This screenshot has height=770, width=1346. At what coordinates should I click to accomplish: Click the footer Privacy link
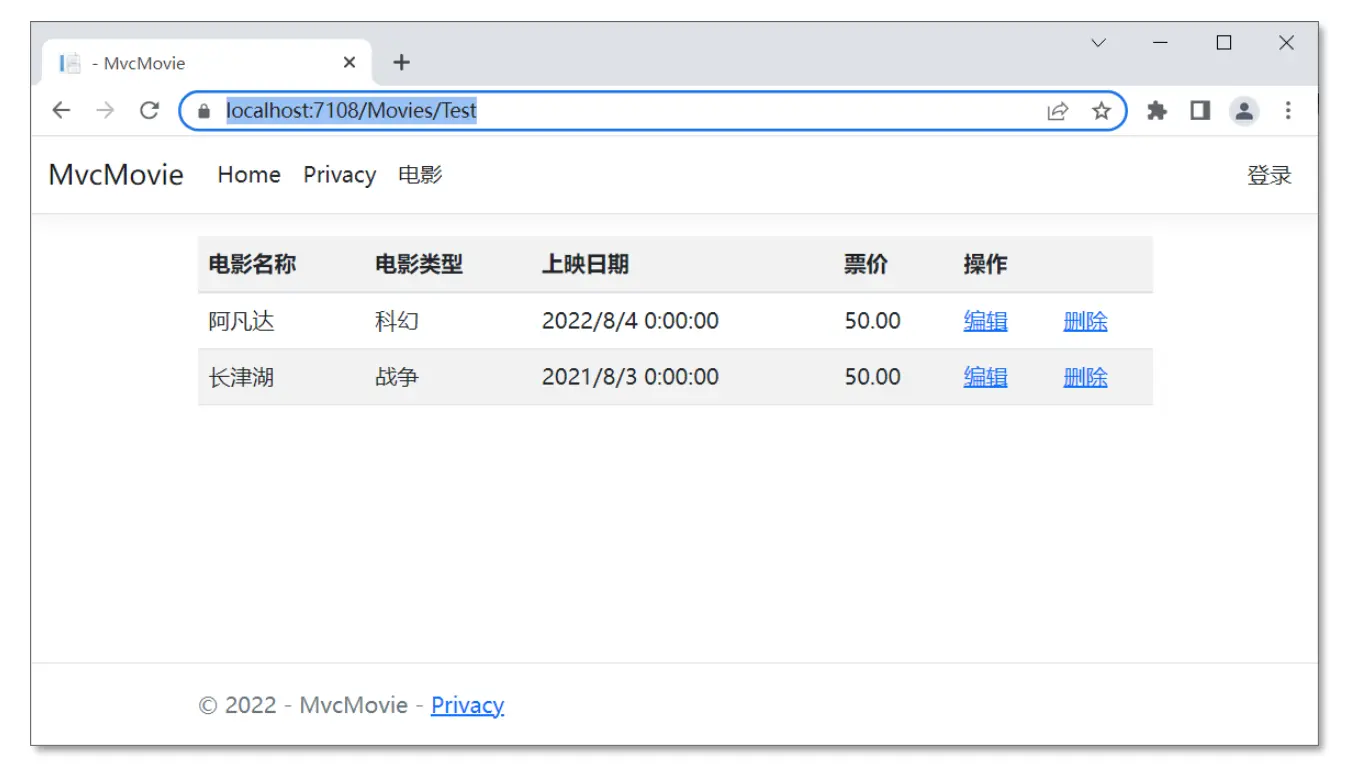pyautogui.click(x=467, y=705)
